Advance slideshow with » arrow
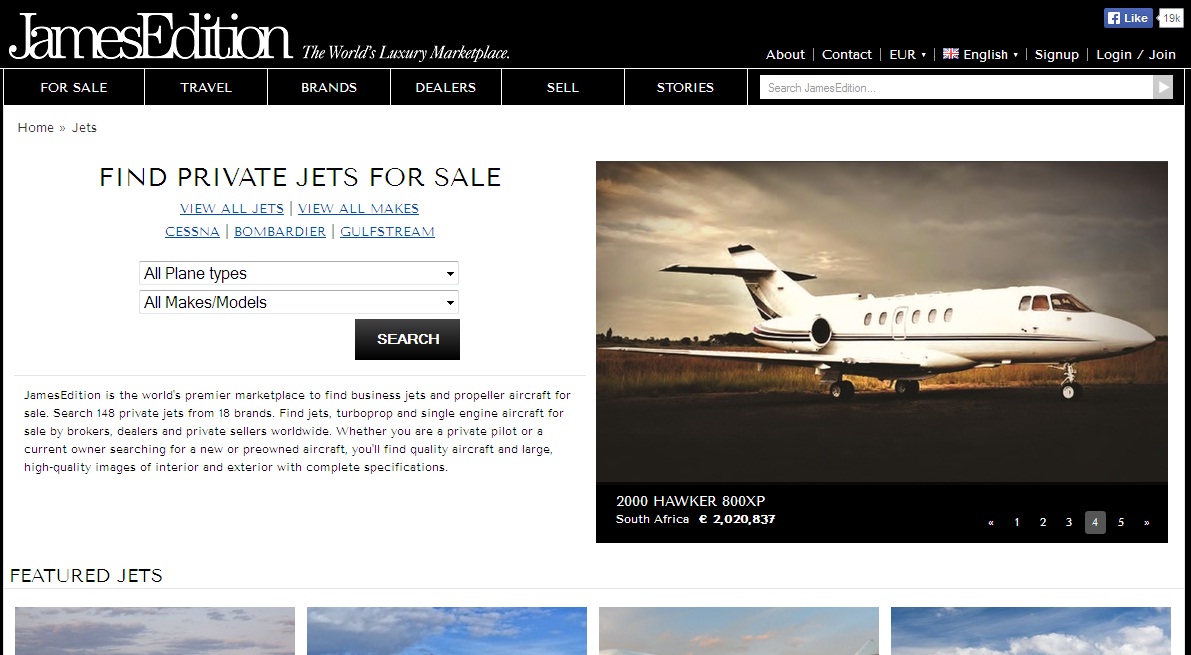The image size is (1191, 655). (1146, 522)
